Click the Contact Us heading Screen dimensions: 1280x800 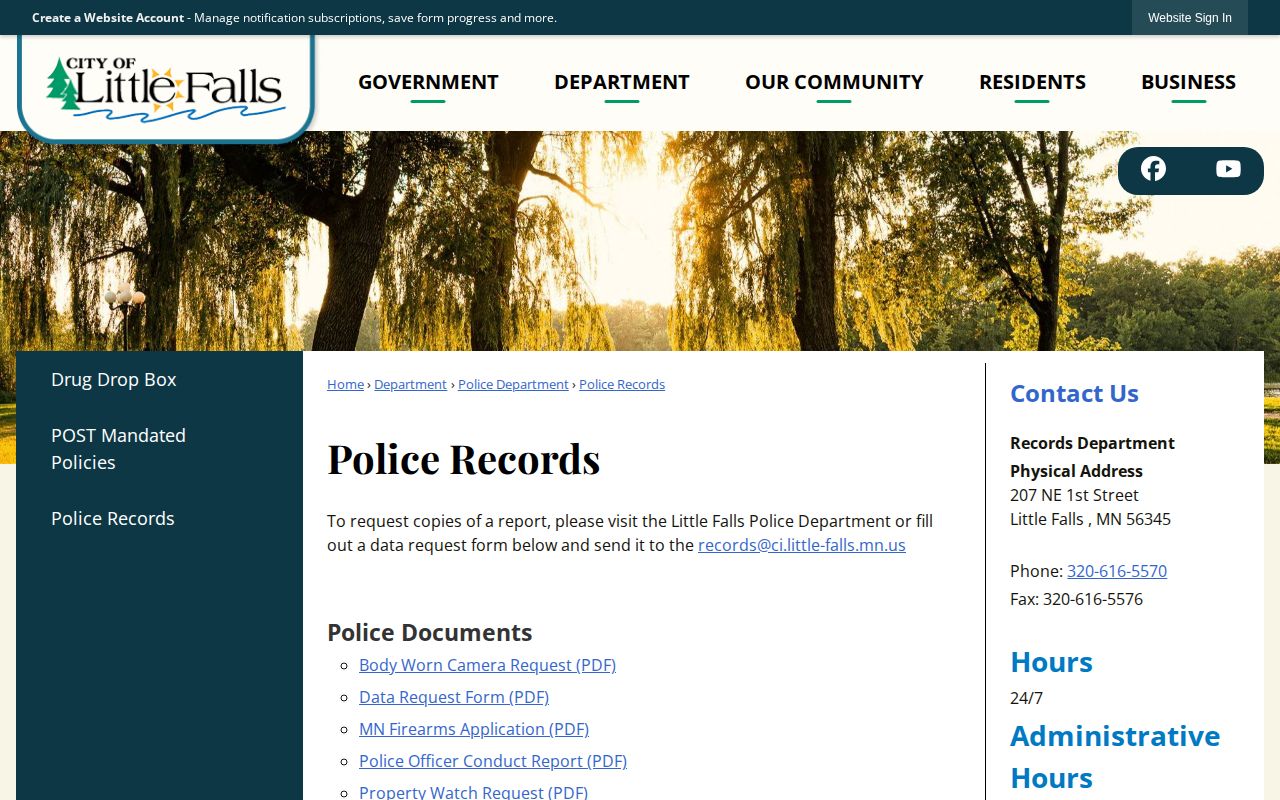1074,393
